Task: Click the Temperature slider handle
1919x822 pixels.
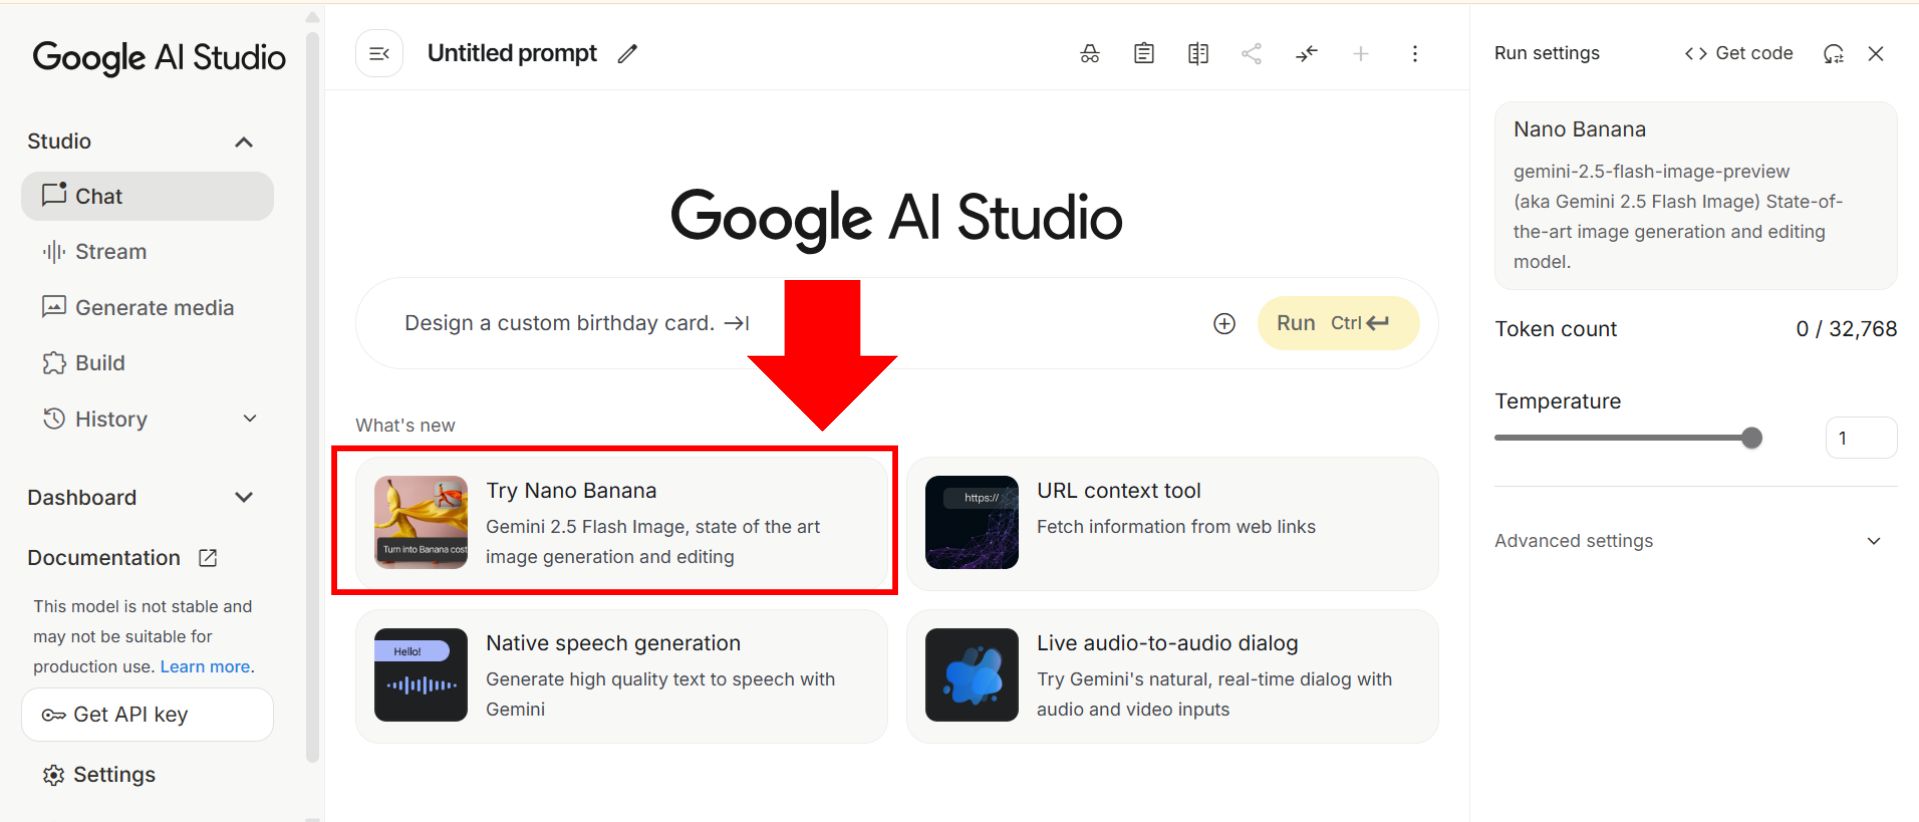Action: 1751,438
